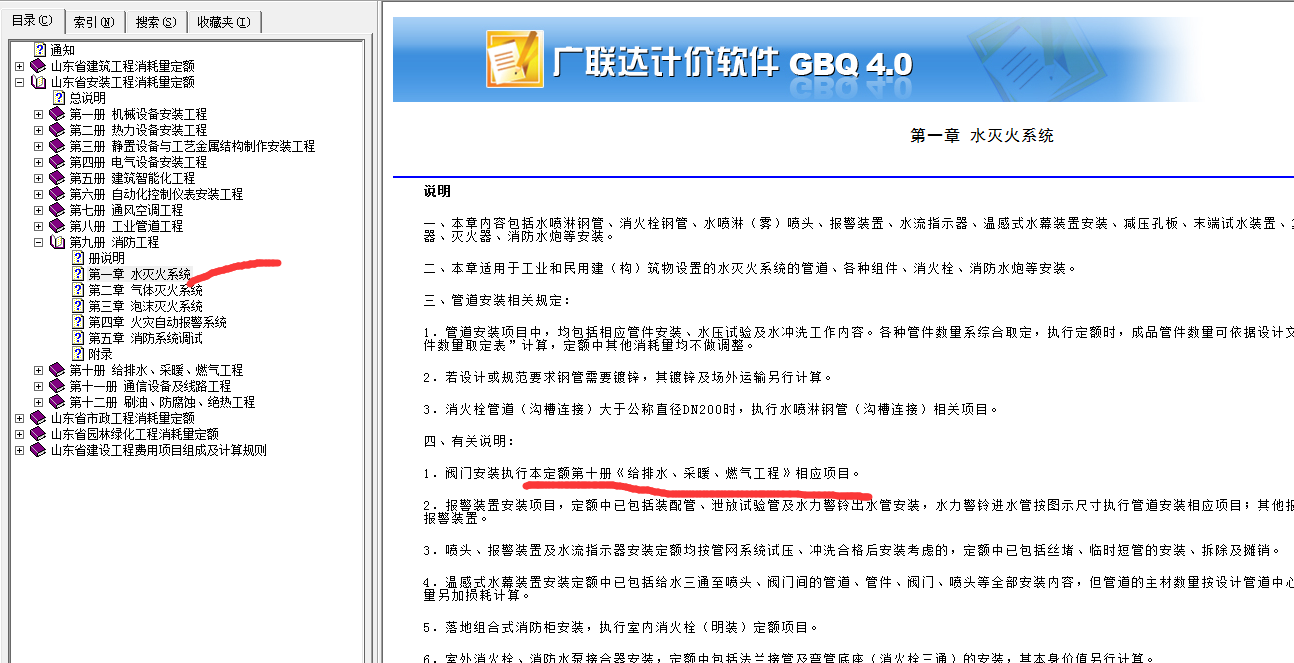Viewport: 1294px width, 663px height.
Task: Select the 目录 tab
Action: click(x=32, y=20)
